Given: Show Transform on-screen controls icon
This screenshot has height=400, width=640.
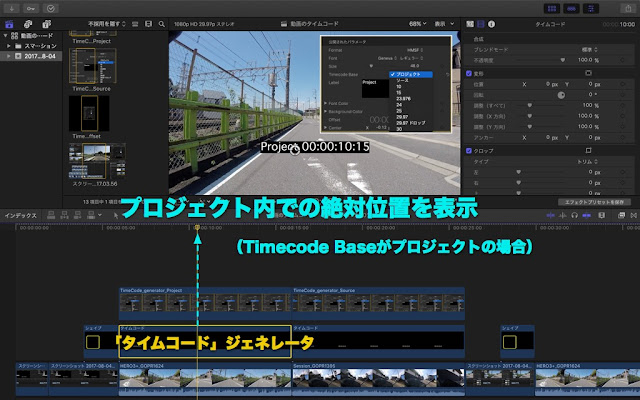Looking at the screenshot, I should point(588,73).
